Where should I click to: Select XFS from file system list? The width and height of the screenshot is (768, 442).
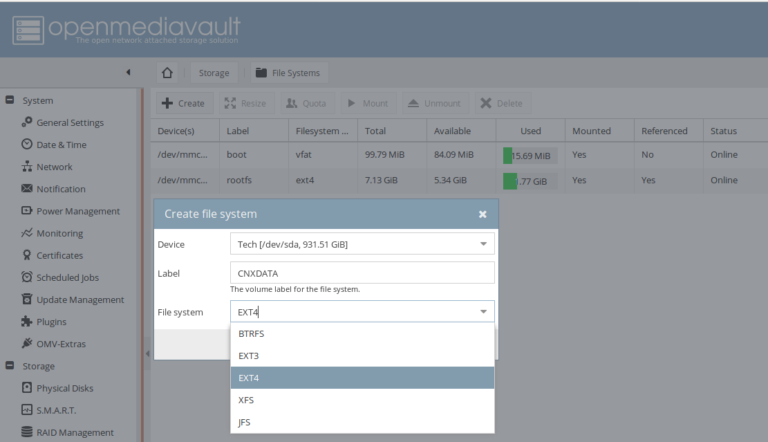(x=362, y=400)
